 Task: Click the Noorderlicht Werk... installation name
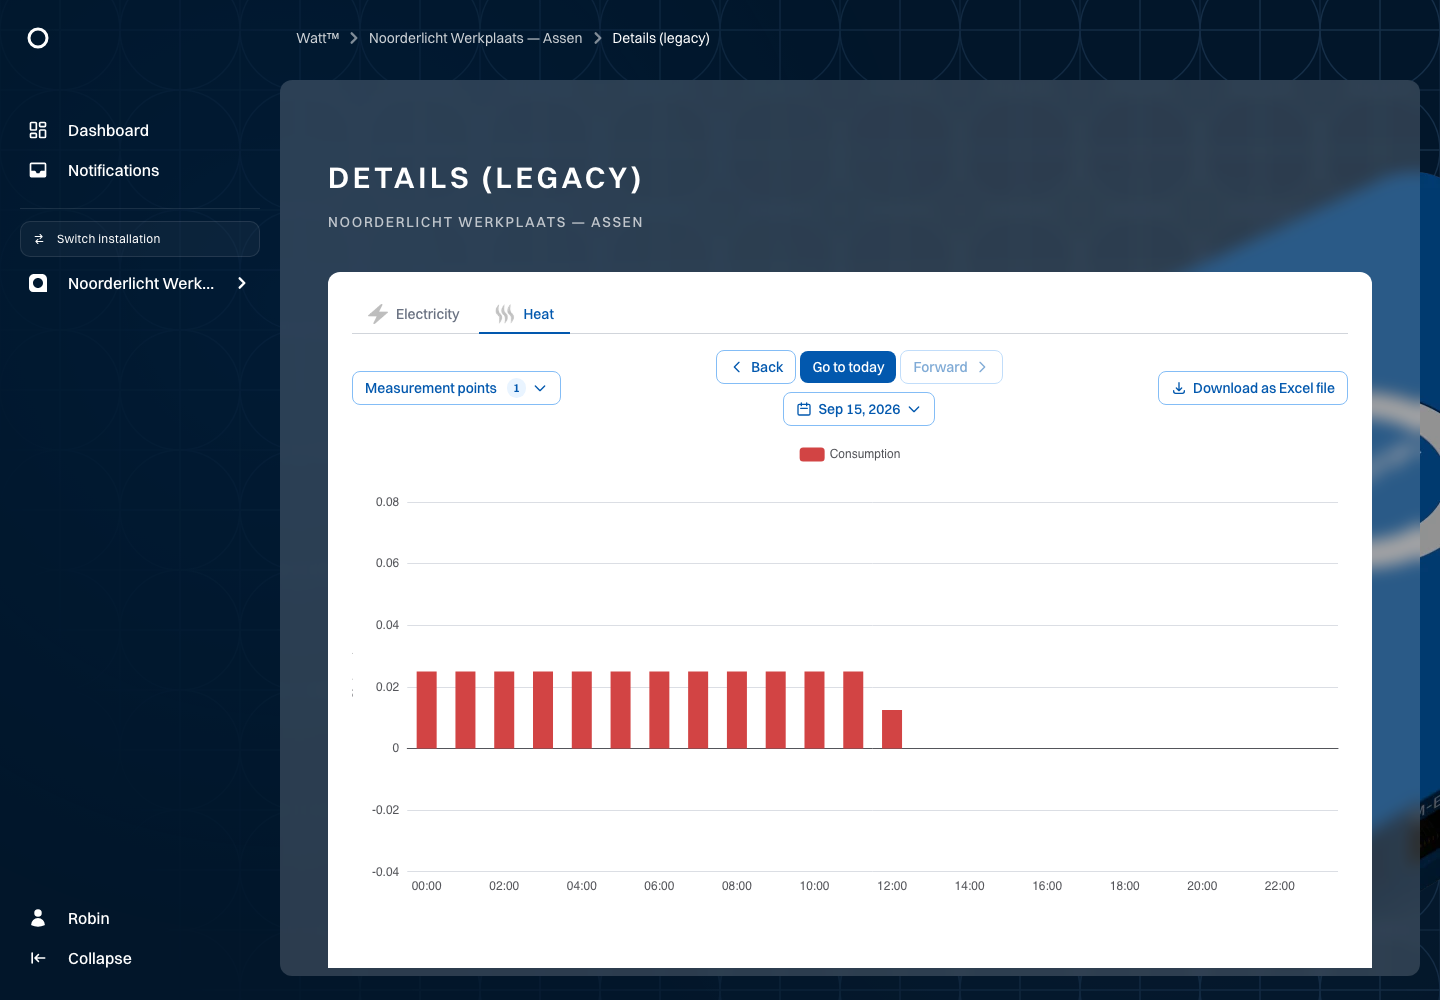click(x=141, y=283)
